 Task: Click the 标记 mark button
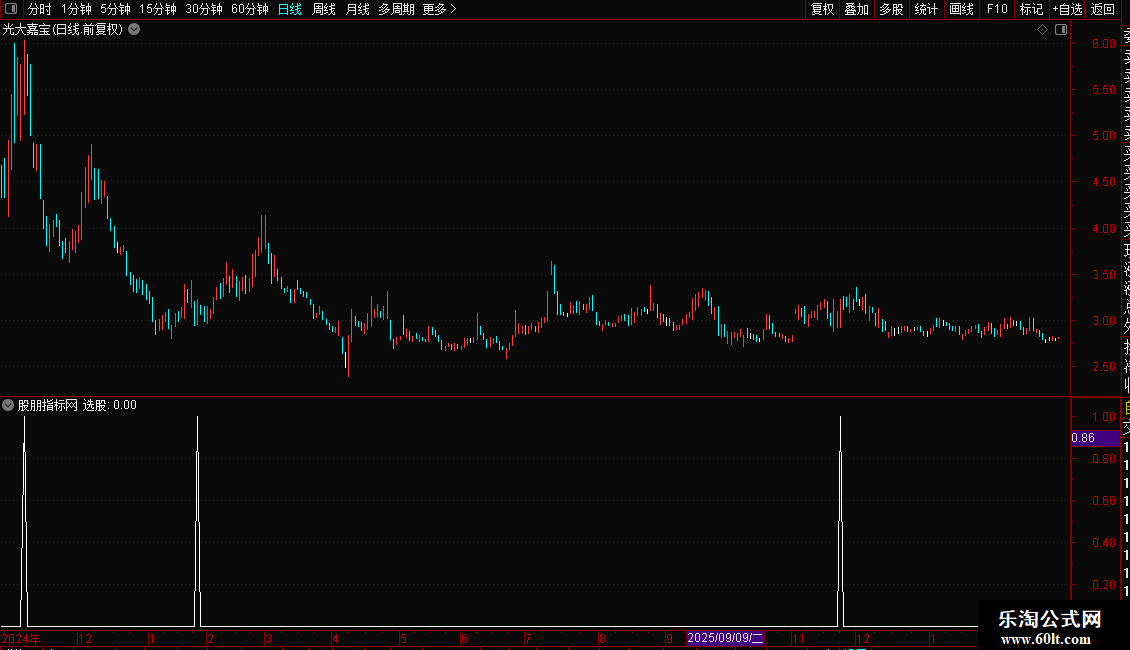(x=1031, y=9)
